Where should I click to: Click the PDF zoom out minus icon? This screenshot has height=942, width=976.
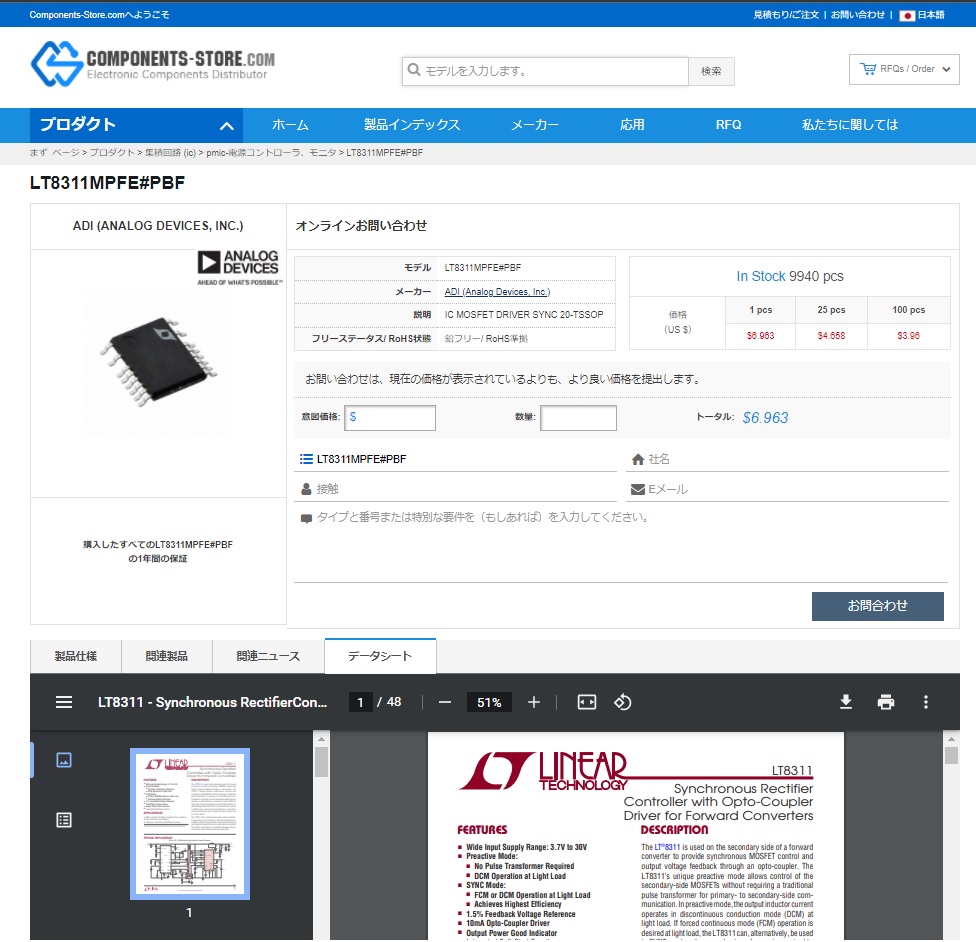pyautogui.click(x=445, y=702)
